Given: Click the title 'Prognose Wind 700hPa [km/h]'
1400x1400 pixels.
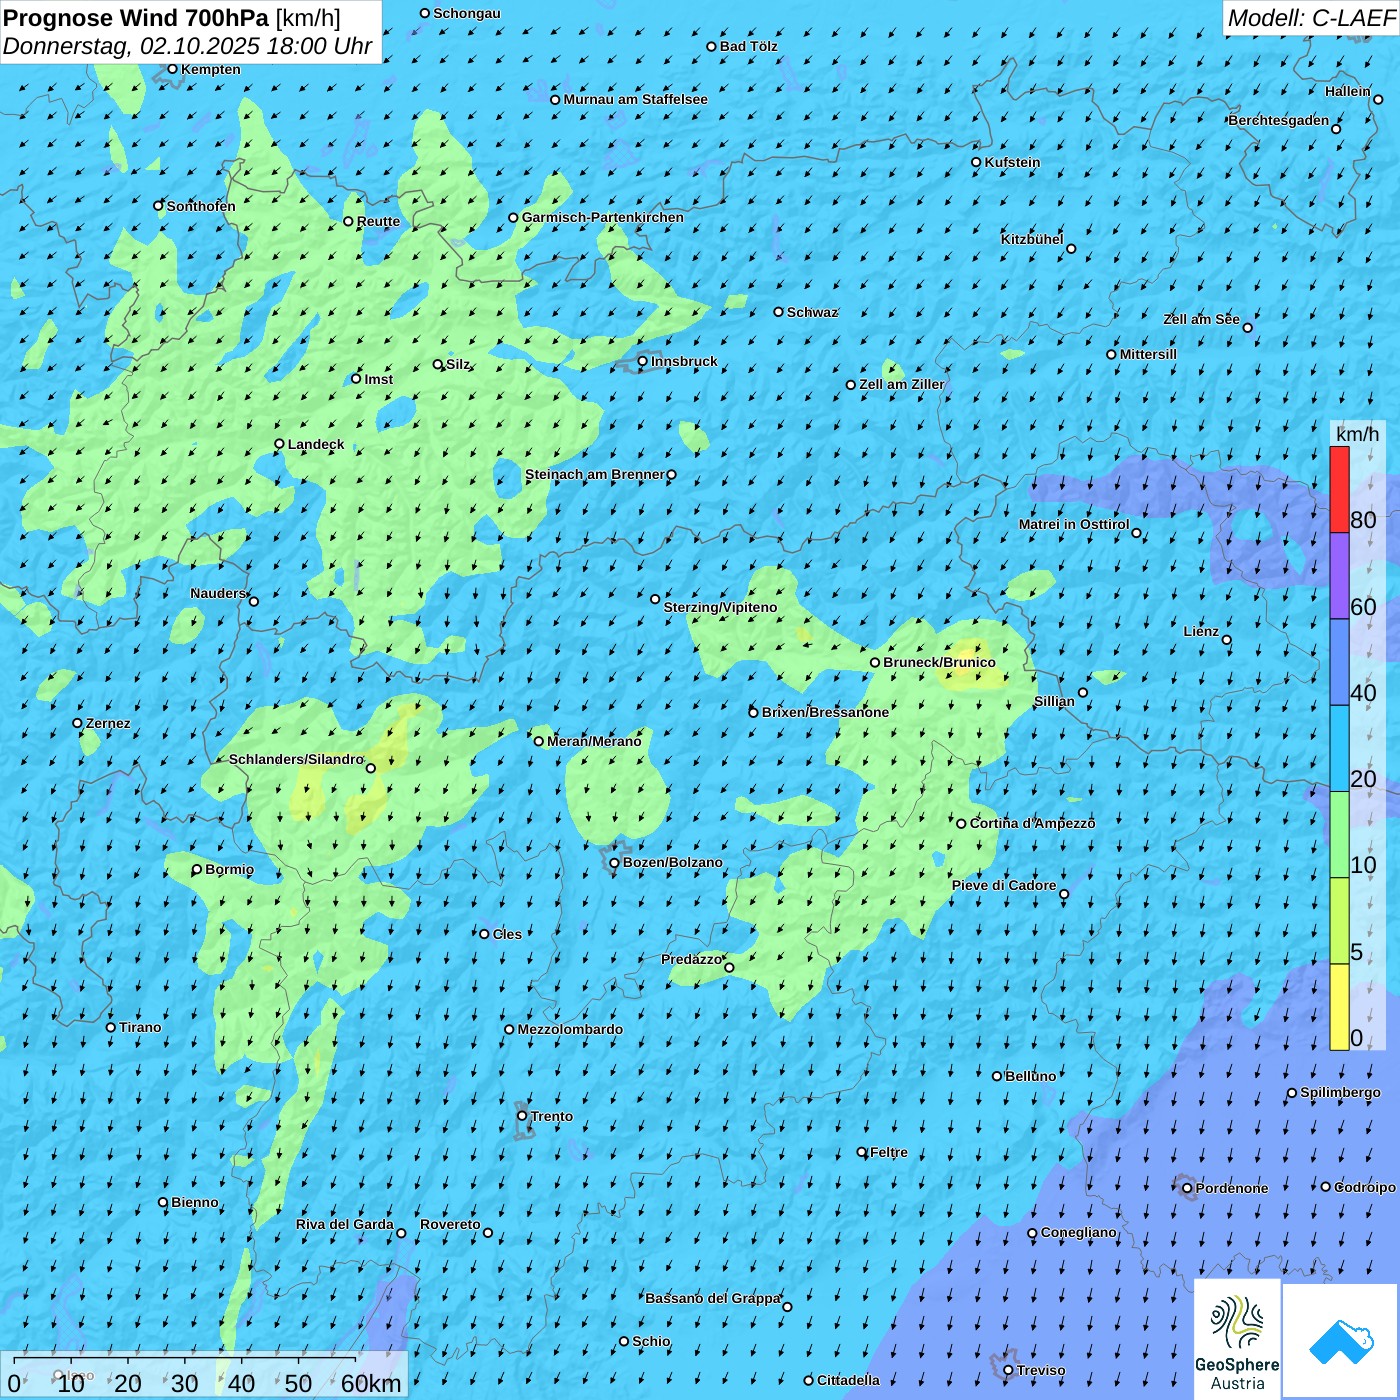Looking at the screenshot, I should [x=171, y=17].
